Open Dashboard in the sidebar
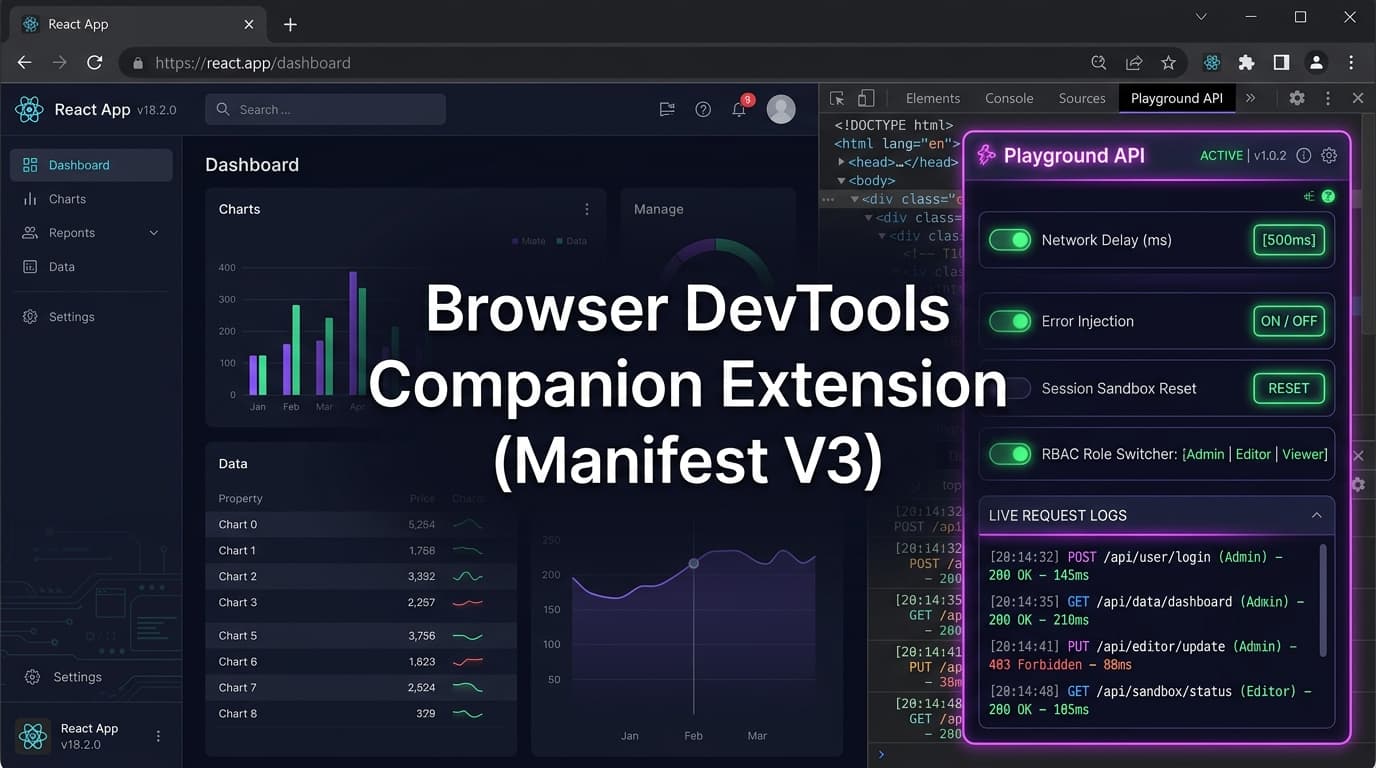Screen dimensions: 1376x768 (x=91, y=165)
